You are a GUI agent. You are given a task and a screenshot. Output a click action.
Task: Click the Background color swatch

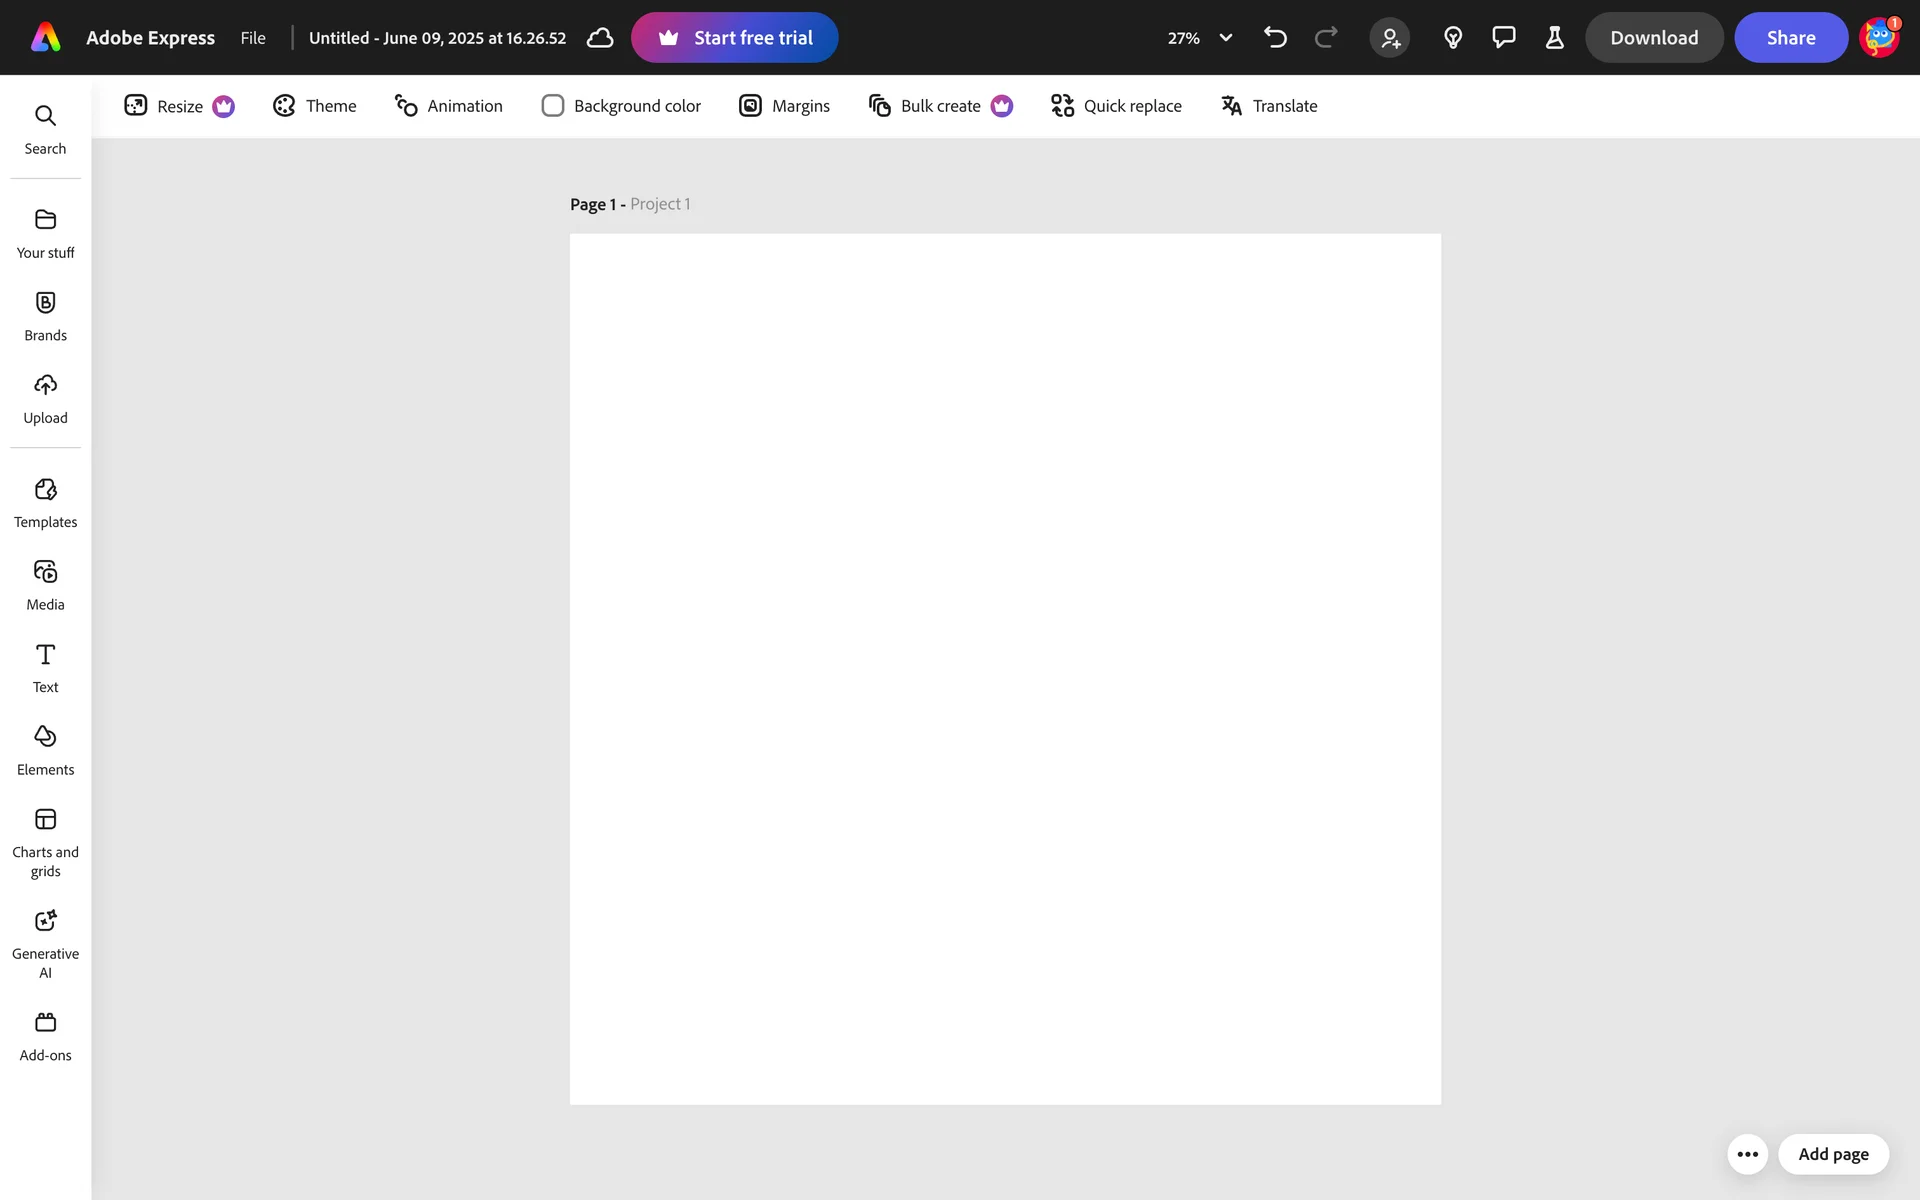click(x=553, y=106)
